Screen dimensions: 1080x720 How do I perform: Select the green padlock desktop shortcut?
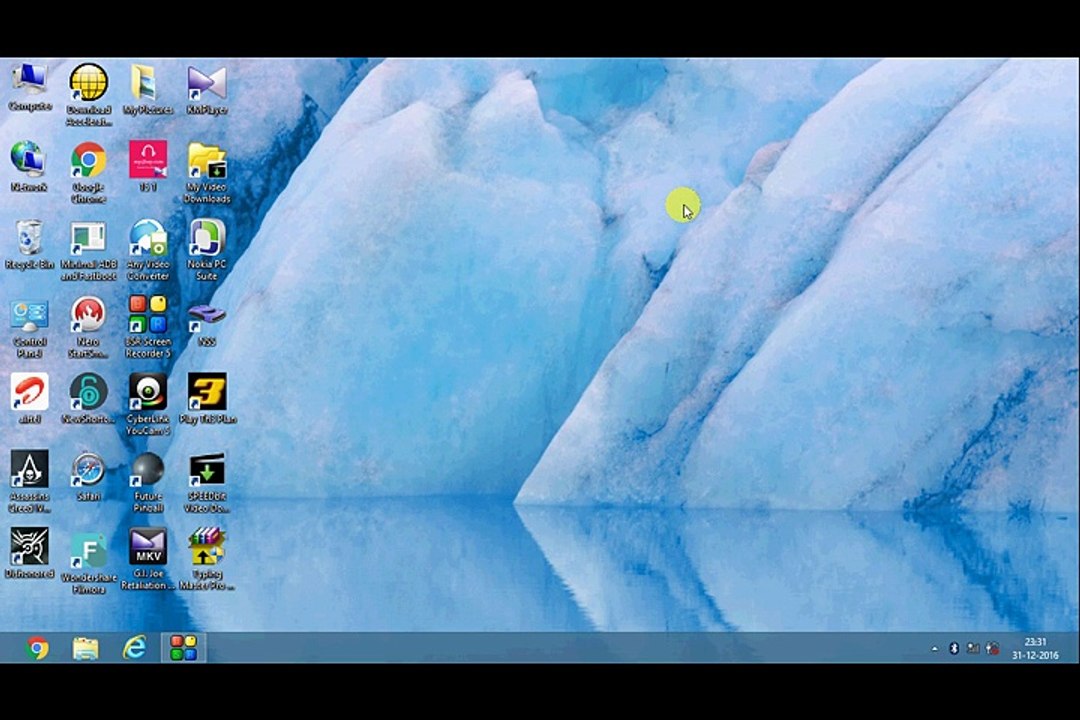(88, 398)
